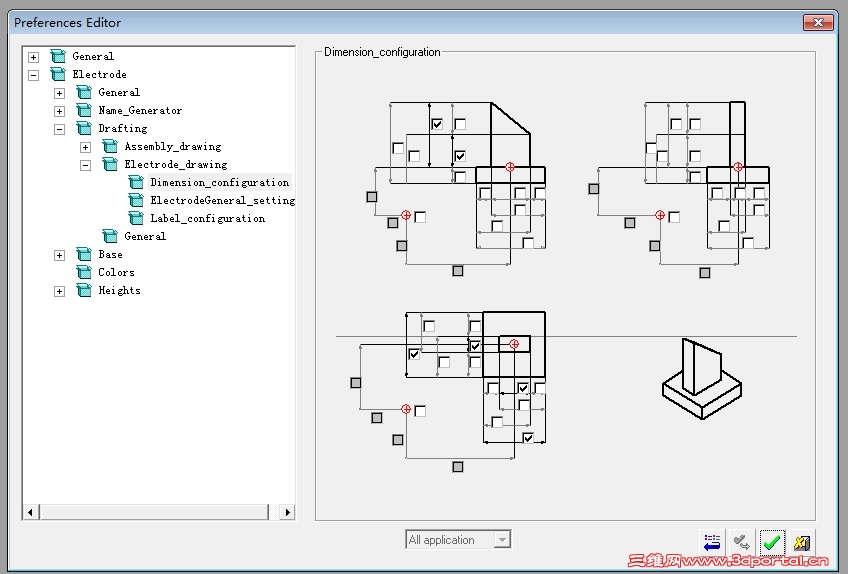
Task: Expand the General node under Electrode
Action: pos(59,93)
